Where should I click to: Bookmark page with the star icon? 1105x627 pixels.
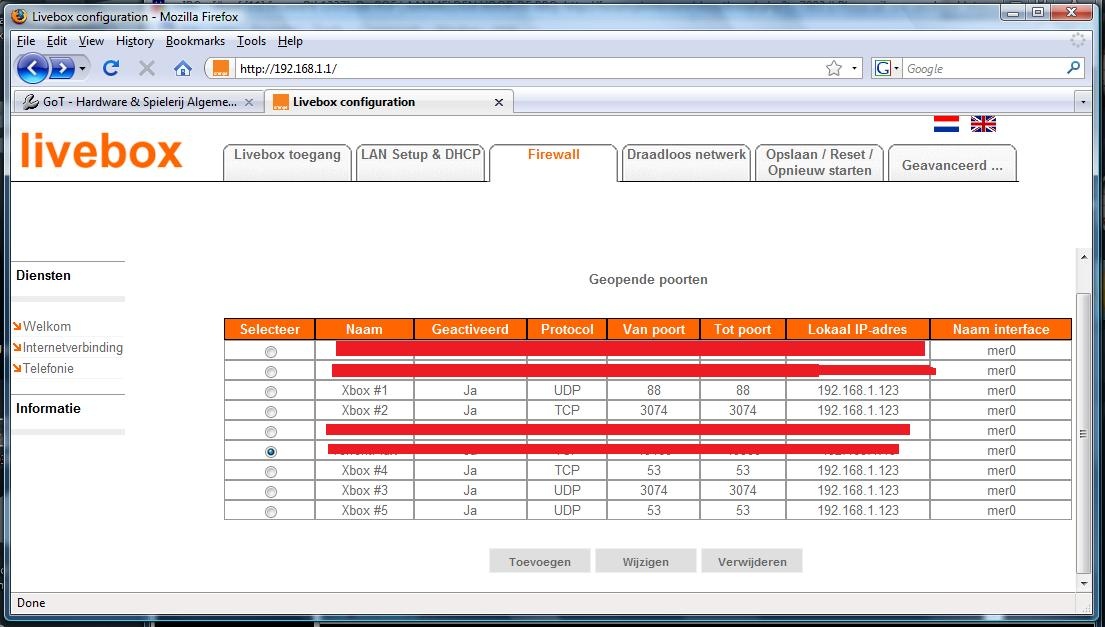[834, 68]
